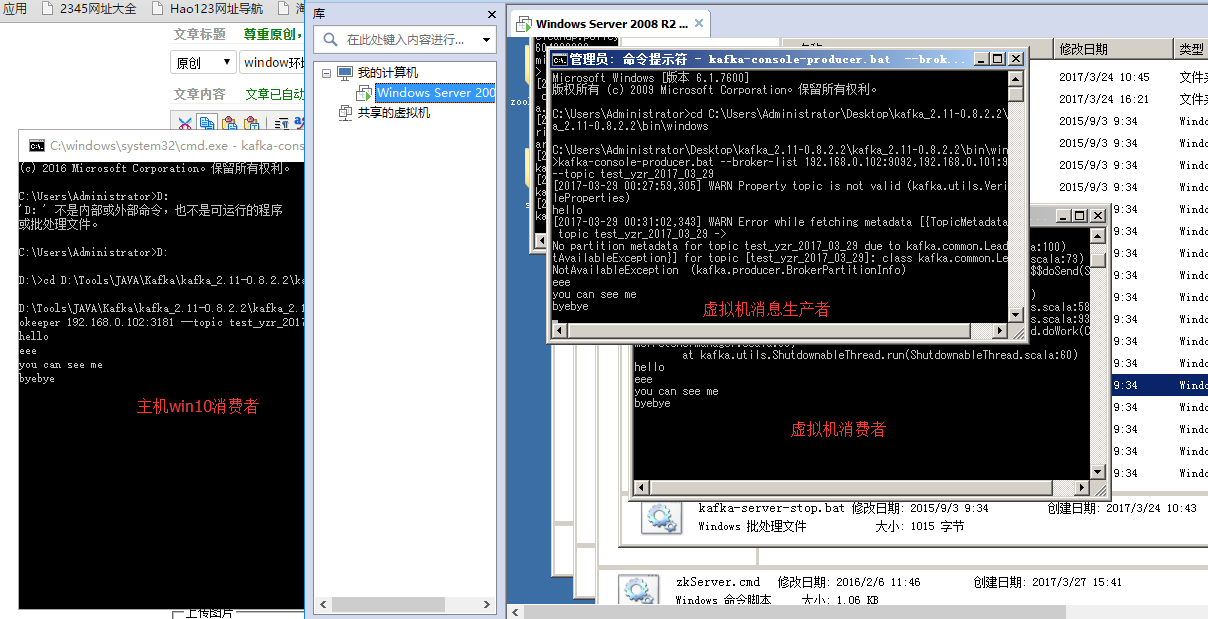Select the highlighted row in the explorer list

click(1158, 385)
